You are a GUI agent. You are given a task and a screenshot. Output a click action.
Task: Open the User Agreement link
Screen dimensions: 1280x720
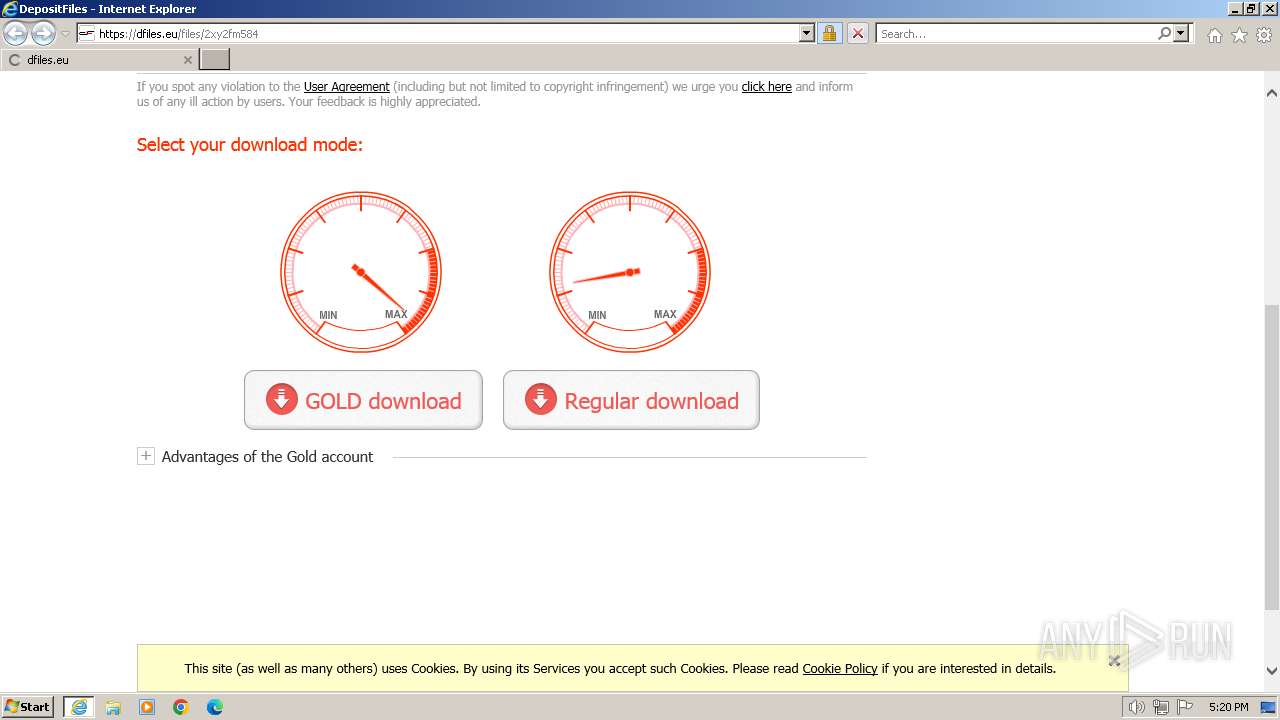(346, 87)
